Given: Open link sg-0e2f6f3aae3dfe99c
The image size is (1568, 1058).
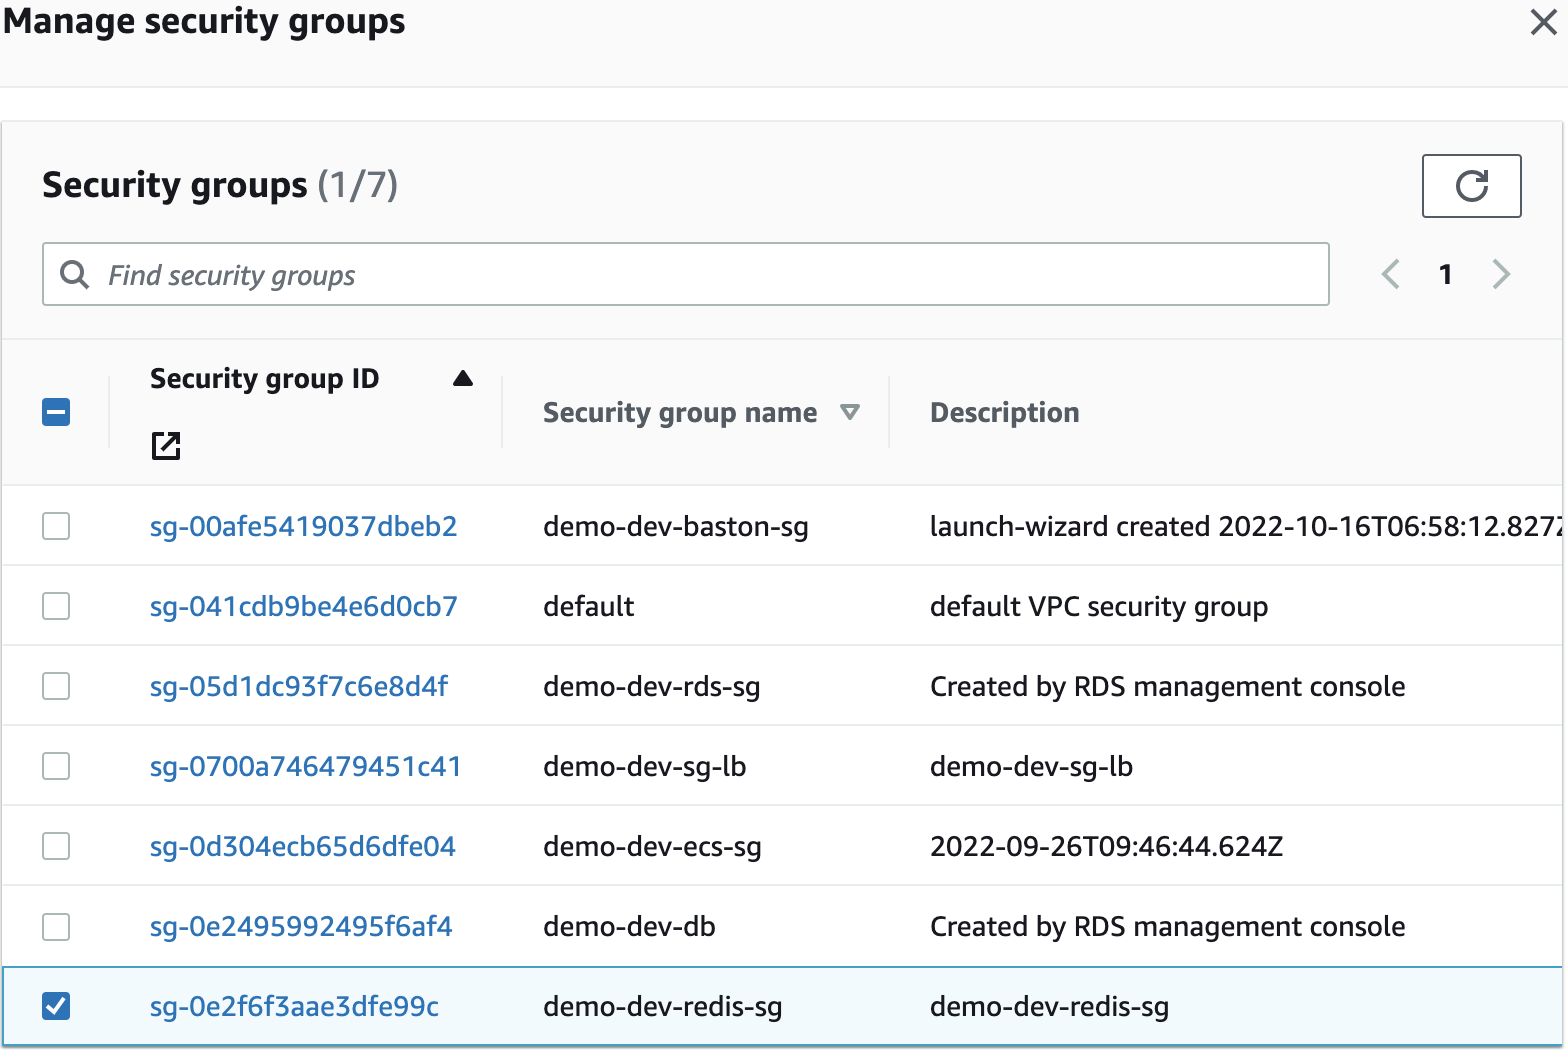Looking at the screenshot, I should [294, 1006].
